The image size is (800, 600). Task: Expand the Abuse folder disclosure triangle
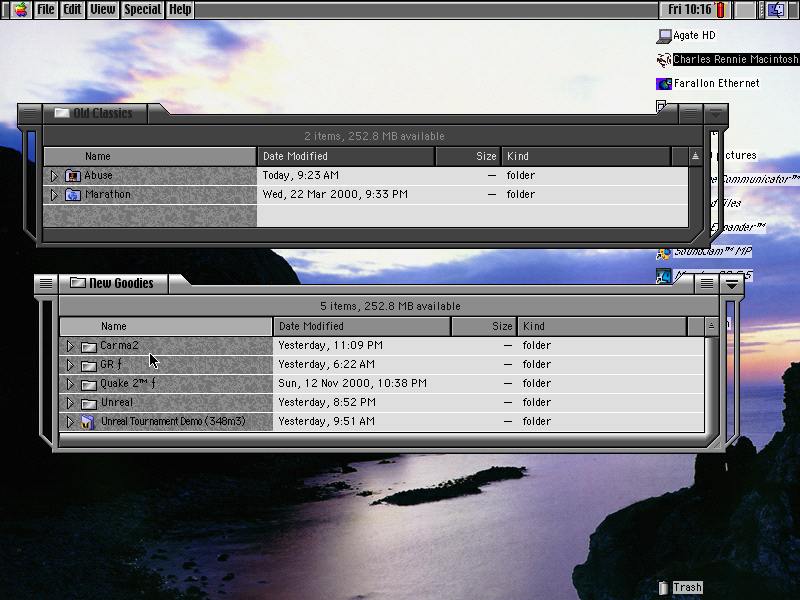54,176
